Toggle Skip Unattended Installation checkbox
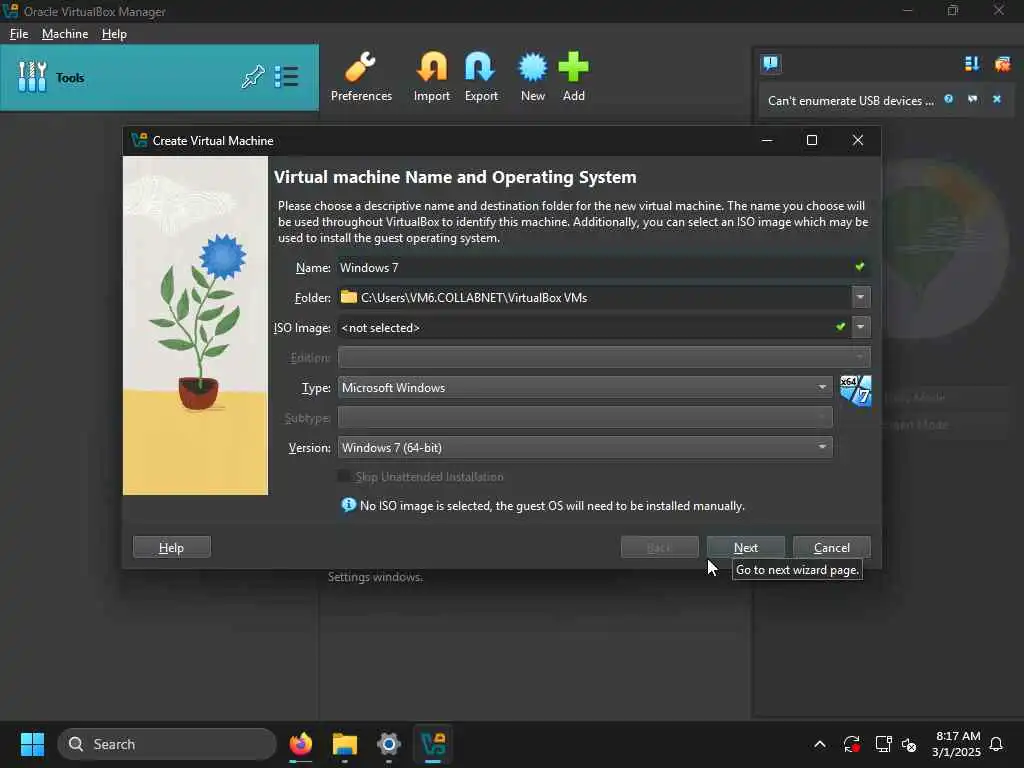 [x=344, y=476]
